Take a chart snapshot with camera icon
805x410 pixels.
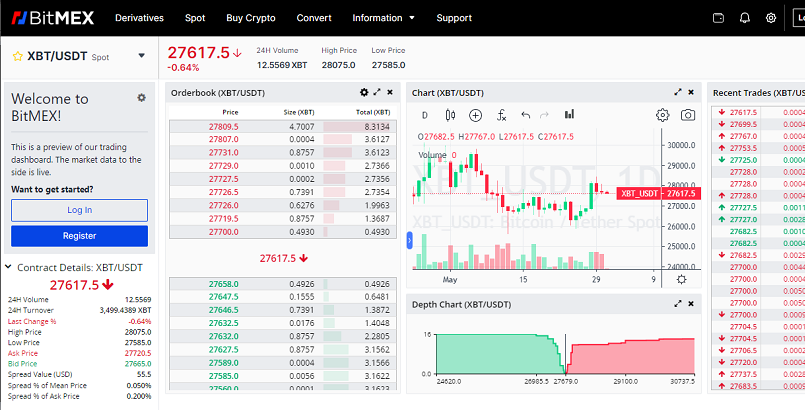pos(688,115)
